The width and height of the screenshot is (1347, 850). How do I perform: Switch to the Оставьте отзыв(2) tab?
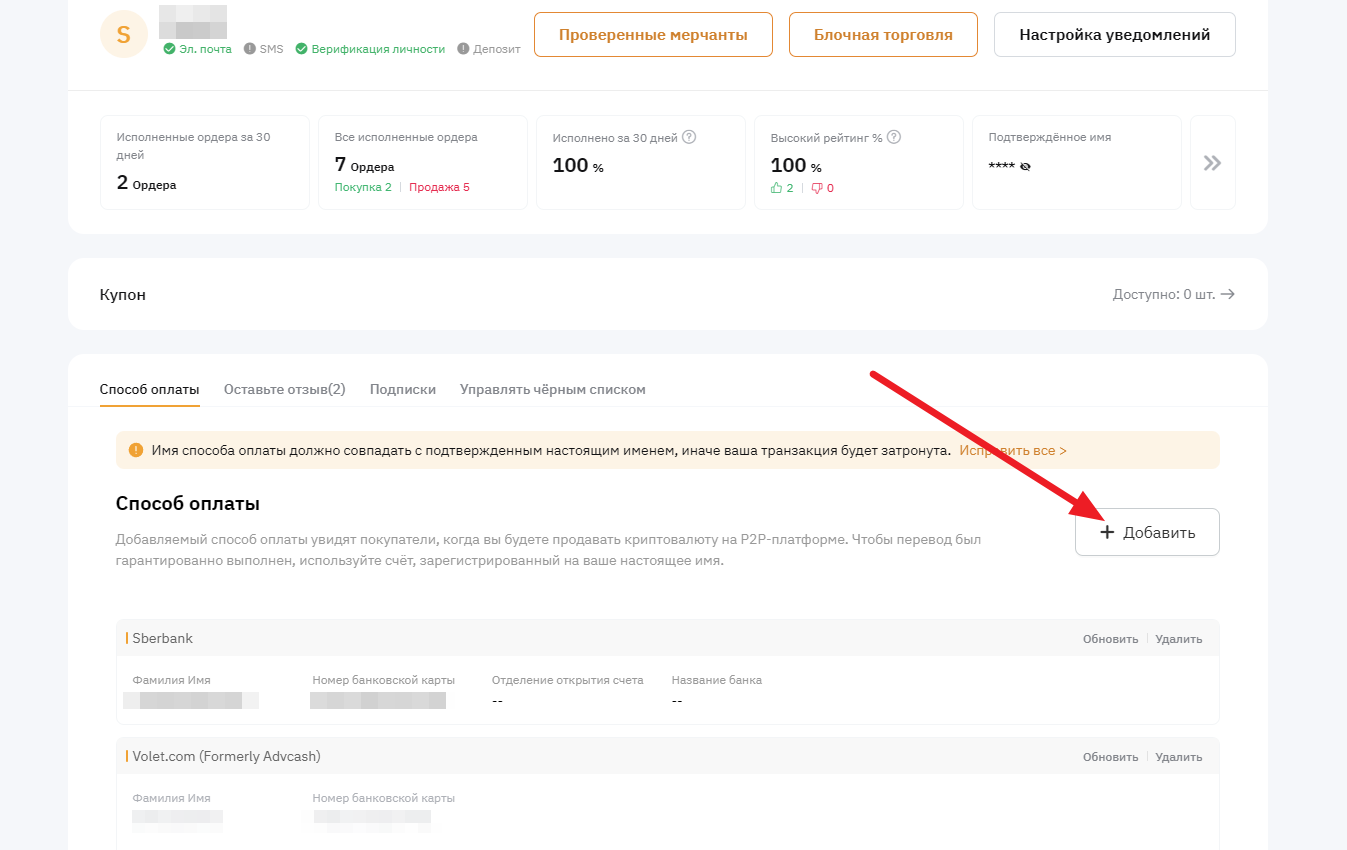tap(285, 389)
